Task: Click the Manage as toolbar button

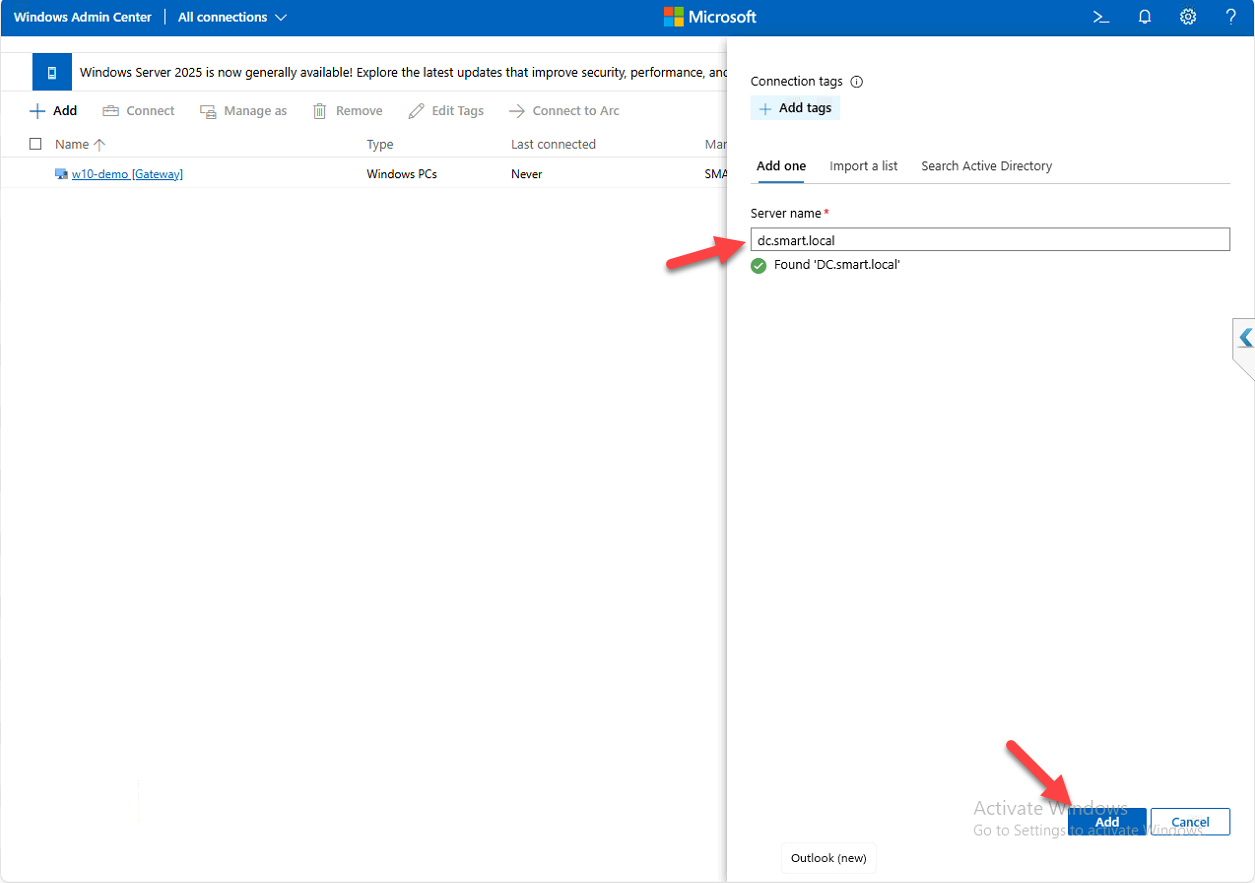Action: coord(243,111)
